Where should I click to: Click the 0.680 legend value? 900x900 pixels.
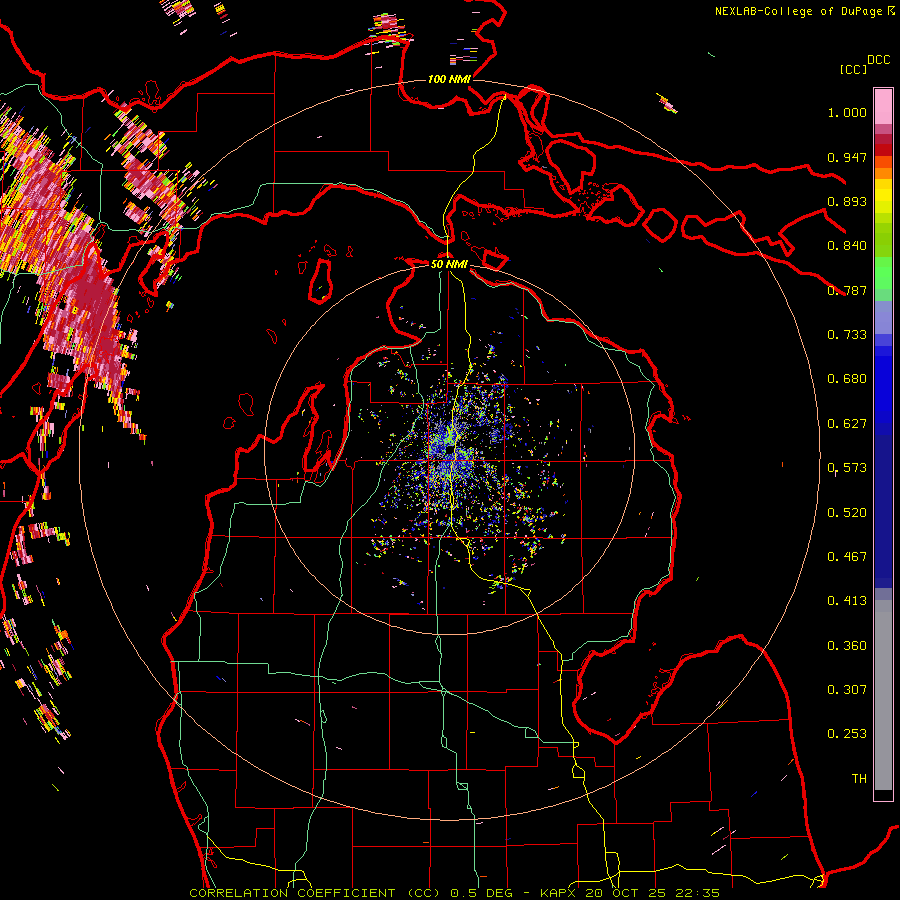point(847,379)
